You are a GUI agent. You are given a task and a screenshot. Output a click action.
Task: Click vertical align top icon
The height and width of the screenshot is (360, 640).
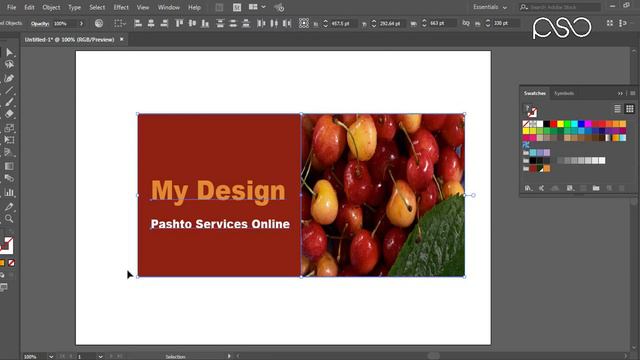tap(179, 23)
